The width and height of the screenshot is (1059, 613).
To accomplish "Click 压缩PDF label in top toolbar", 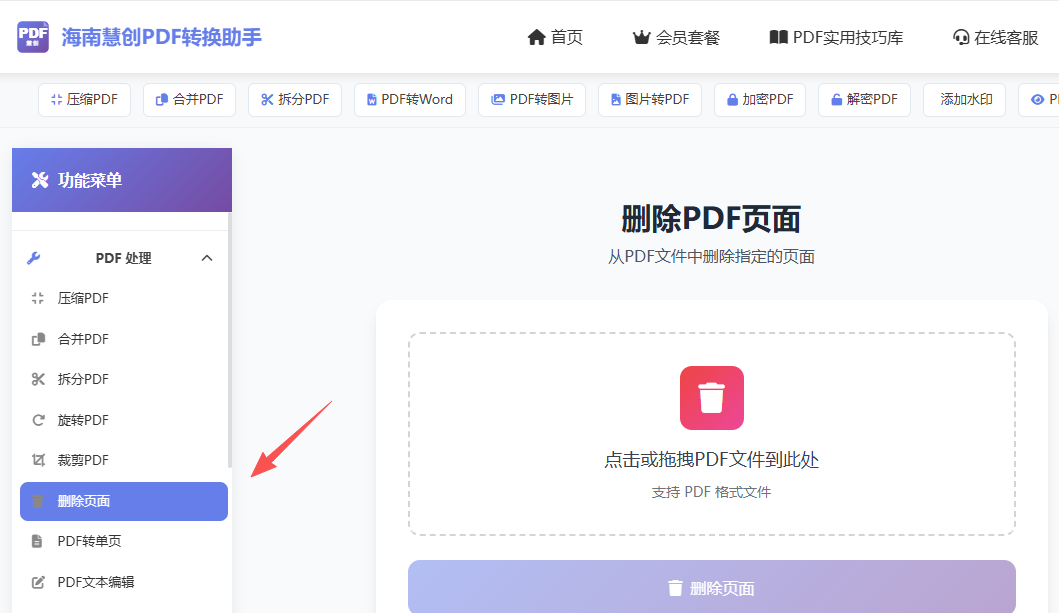I will pos(92,100).
